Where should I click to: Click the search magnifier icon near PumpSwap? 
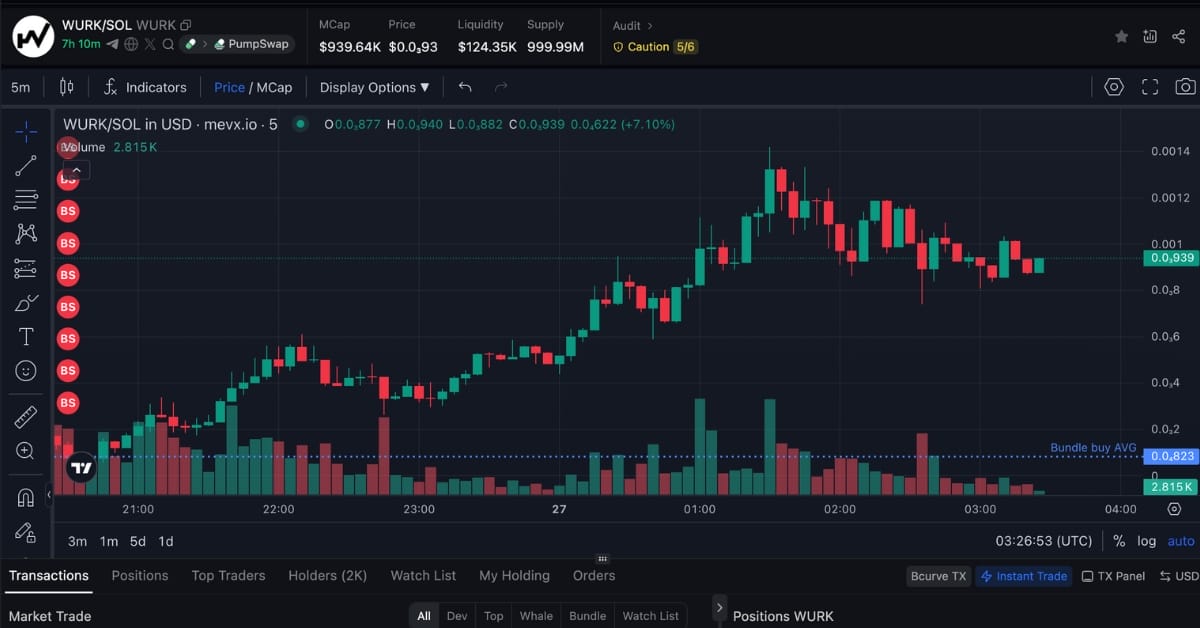click(x=168, y=44)
